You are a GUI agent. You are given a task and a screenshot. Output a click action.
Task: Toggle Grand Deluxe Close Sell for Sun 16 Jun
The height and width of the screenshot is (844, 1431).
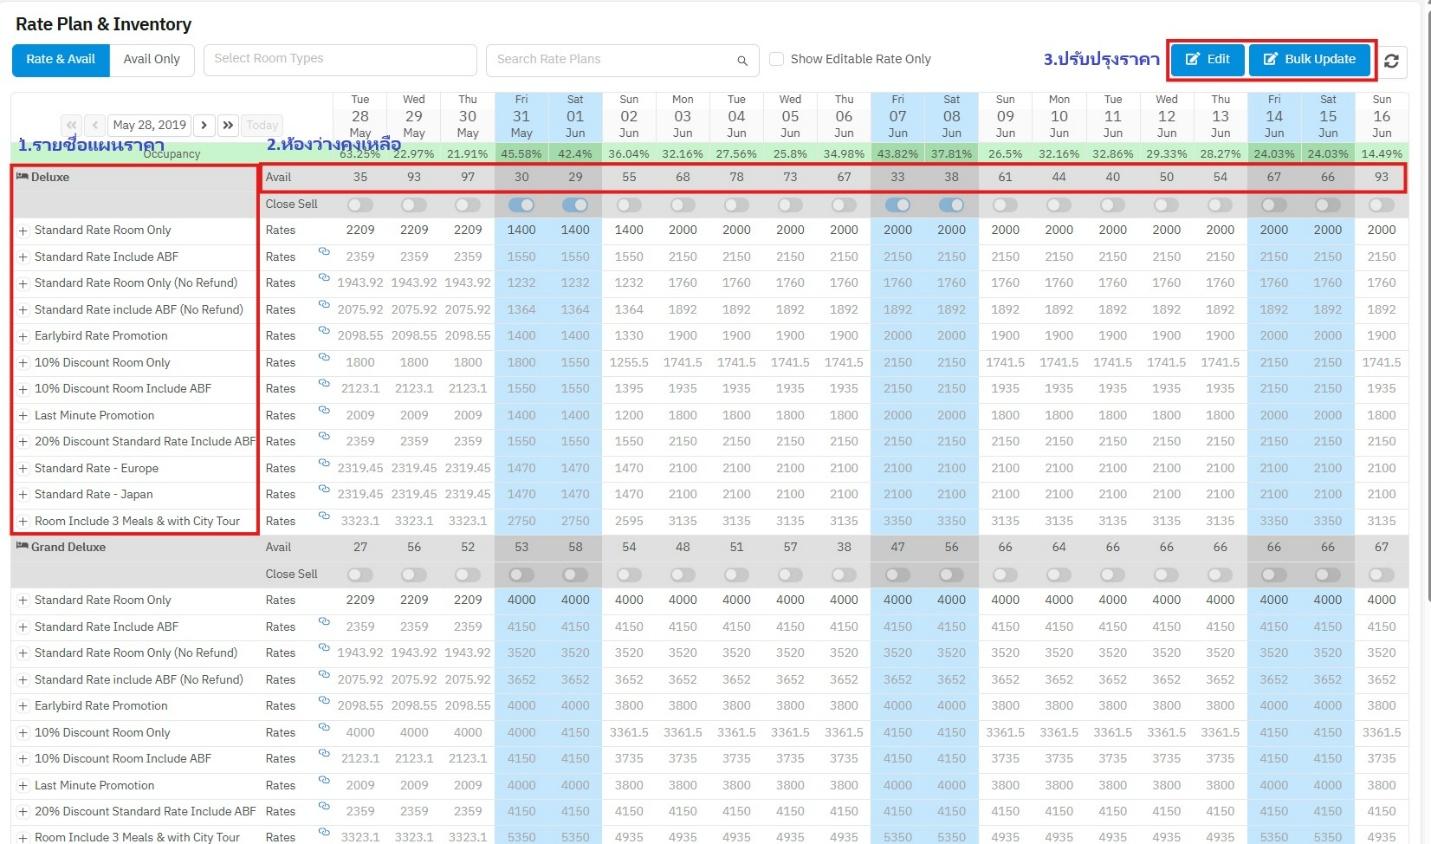(1381, 575)
